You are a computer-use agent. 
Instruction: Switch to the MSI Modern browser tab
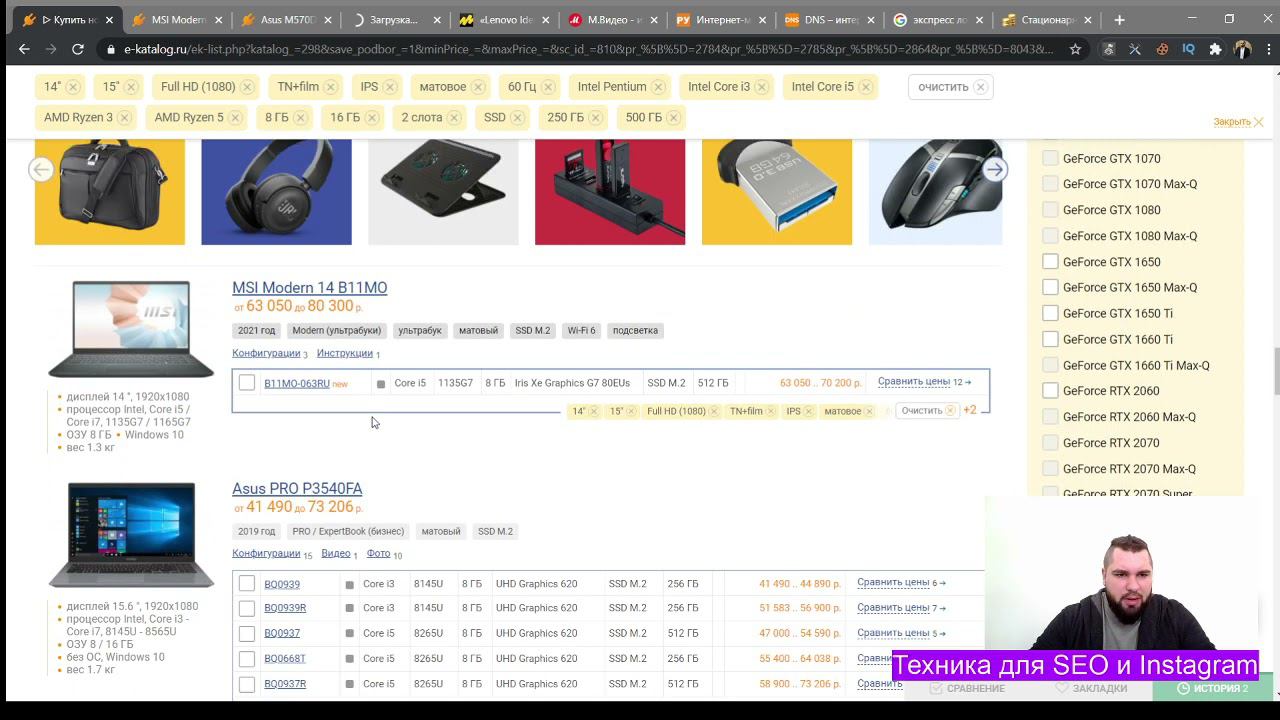pyautogui.click(x=179, y=20)
